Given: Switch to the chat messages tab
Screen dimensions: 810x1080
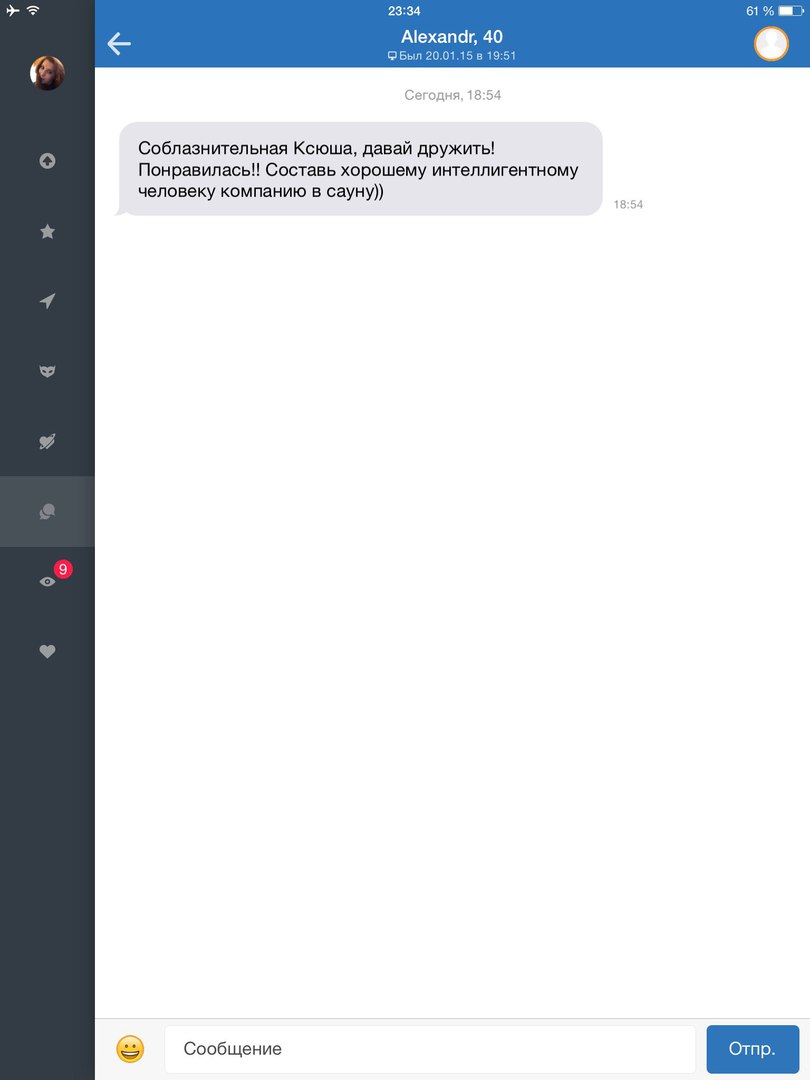Looking at the screenshot, I should click(x=47, y=511).
